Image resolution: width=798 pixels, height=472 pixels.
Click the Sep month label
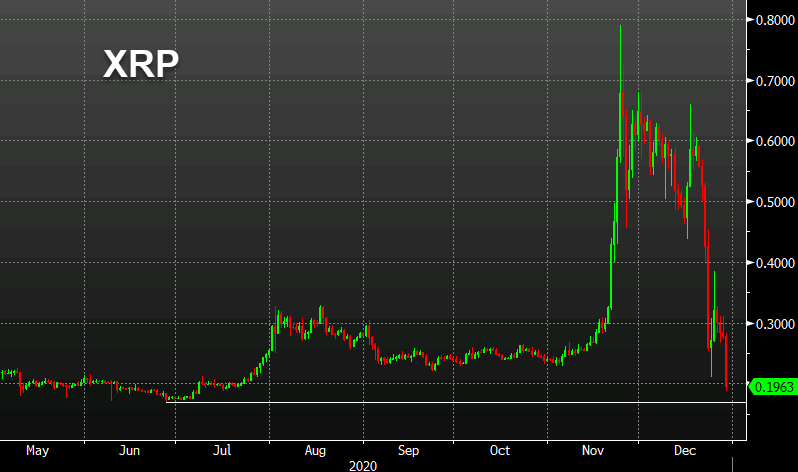click(409, 451)
